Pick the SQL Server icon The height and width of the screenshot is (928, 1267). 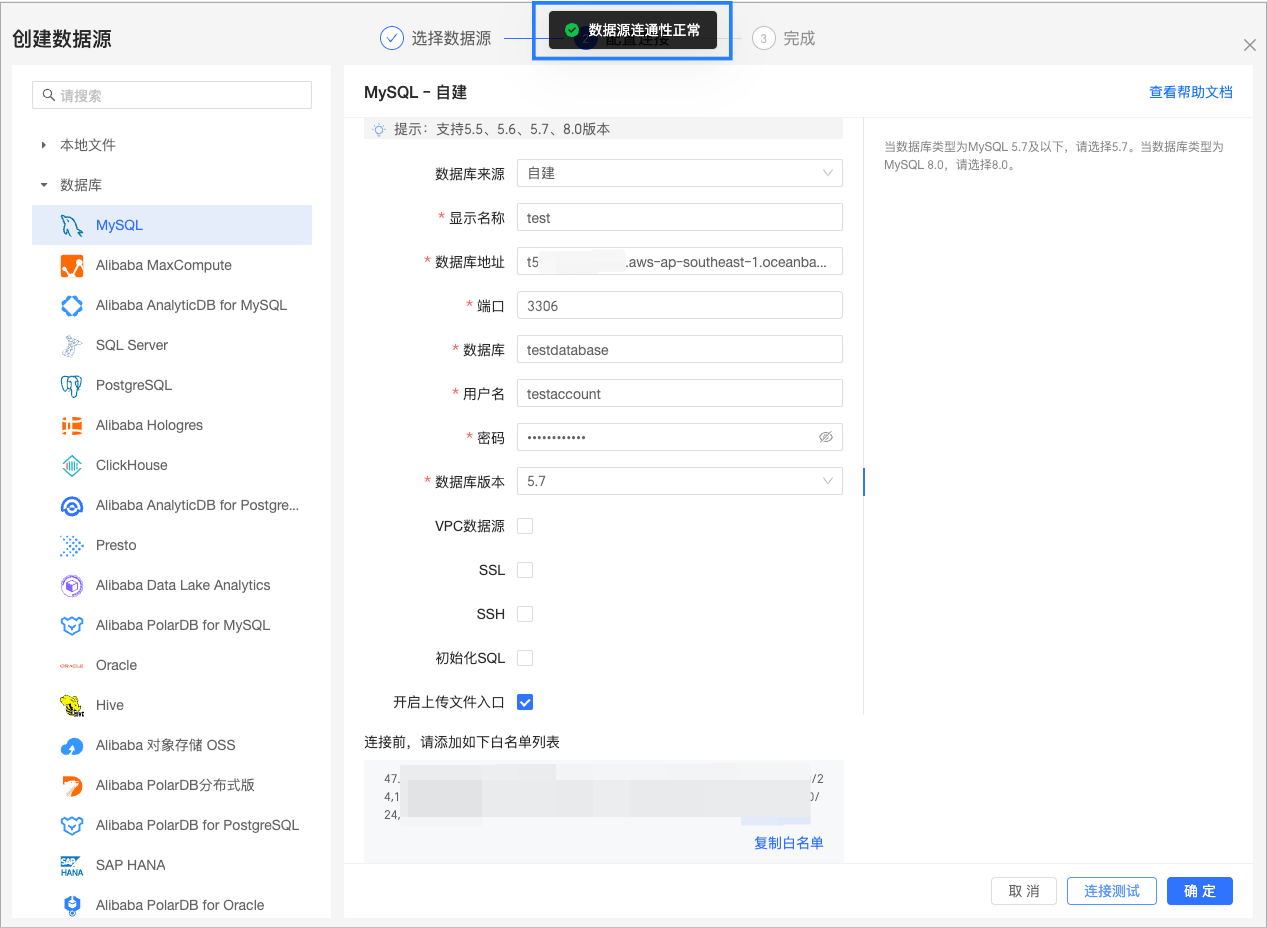[71, 345]
